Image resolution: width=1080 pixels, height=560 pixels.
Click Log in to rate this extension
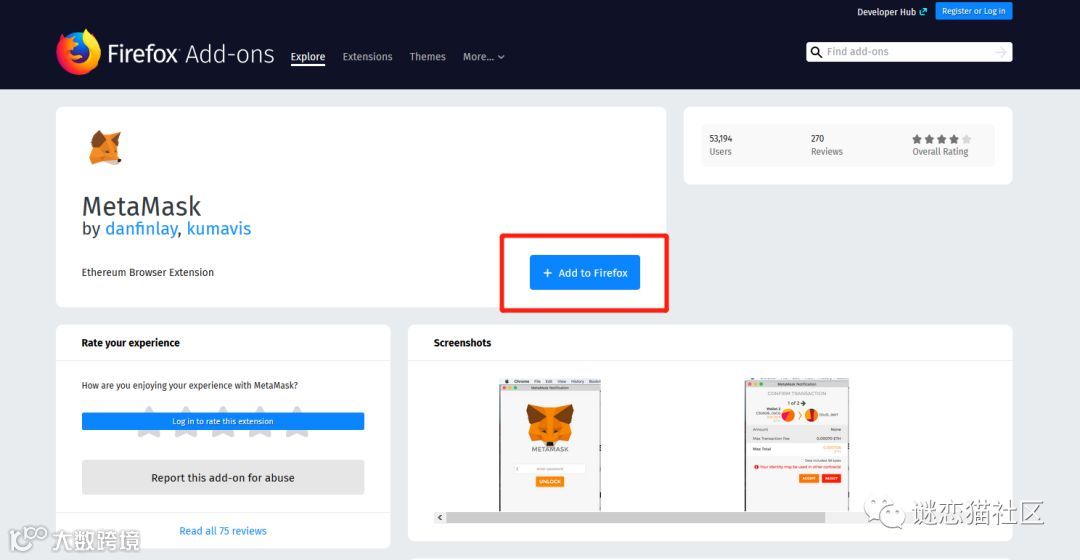click(222, 421)
